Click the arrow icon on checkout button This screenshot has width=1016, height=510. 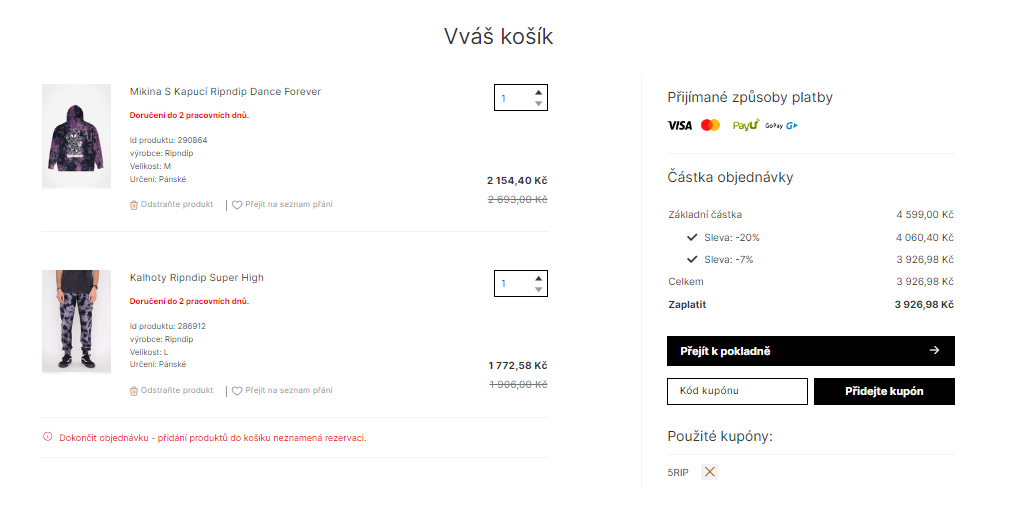tap(934, 350)
